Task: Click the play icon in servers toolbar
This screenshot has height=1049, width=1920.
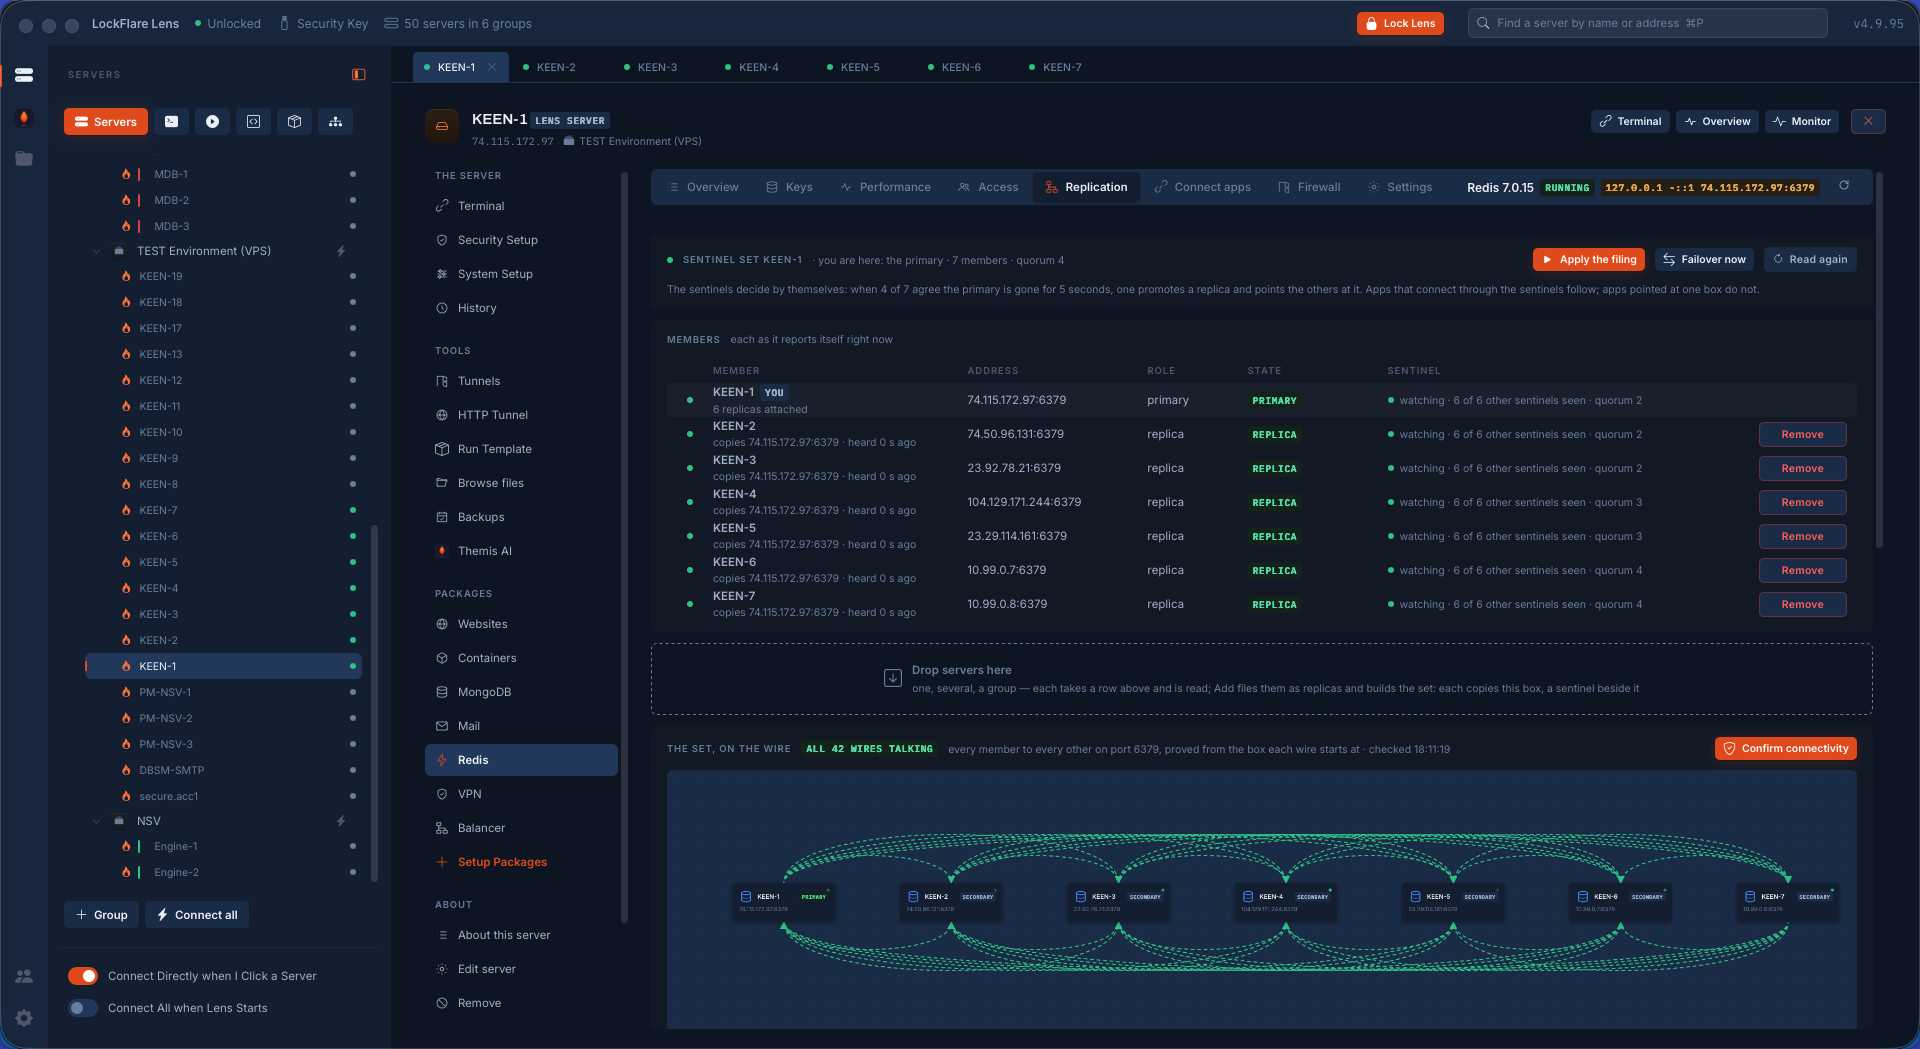Action: tap(213, 122)
